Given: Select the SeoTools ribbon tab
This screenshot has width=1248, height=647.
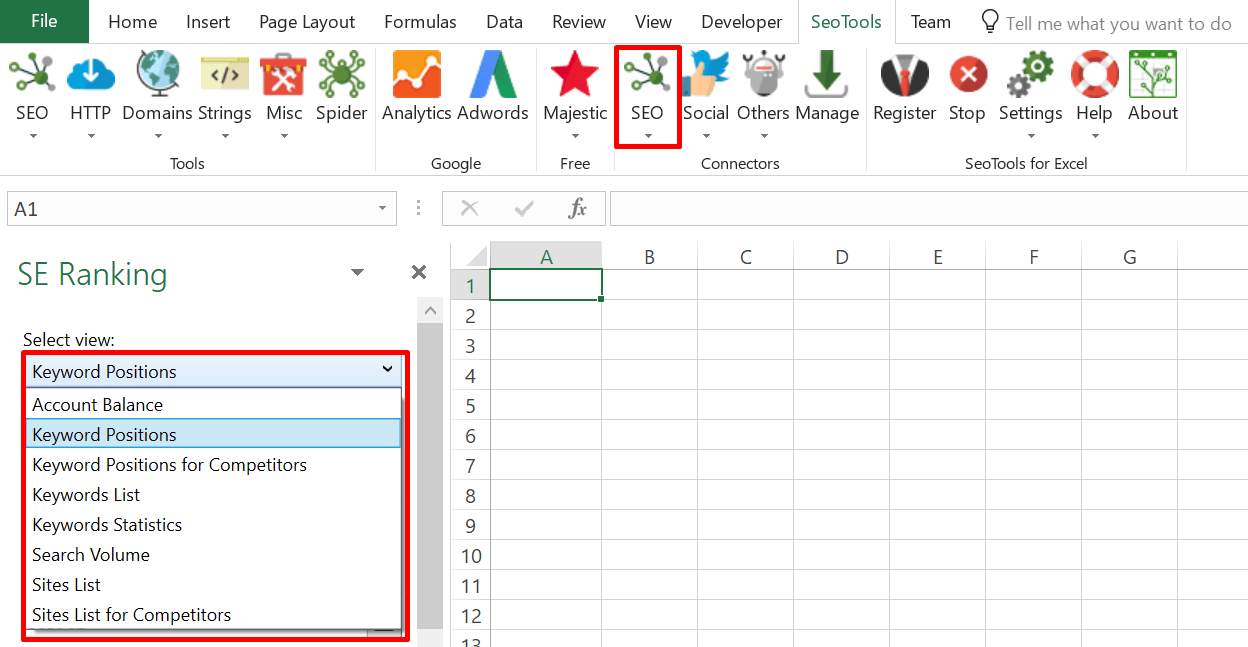Looking at the screenshot, I should pos(846,22).
